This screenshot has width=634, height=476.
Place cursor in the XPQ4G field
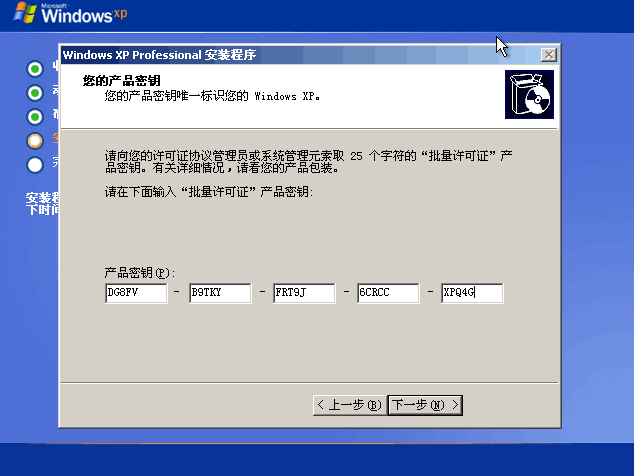coord(472,293)
